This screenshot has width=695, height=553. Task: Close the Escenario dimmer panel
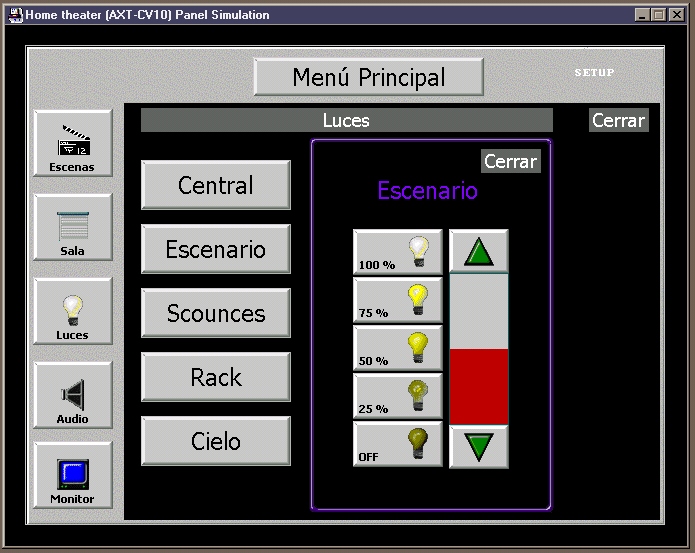510,161
